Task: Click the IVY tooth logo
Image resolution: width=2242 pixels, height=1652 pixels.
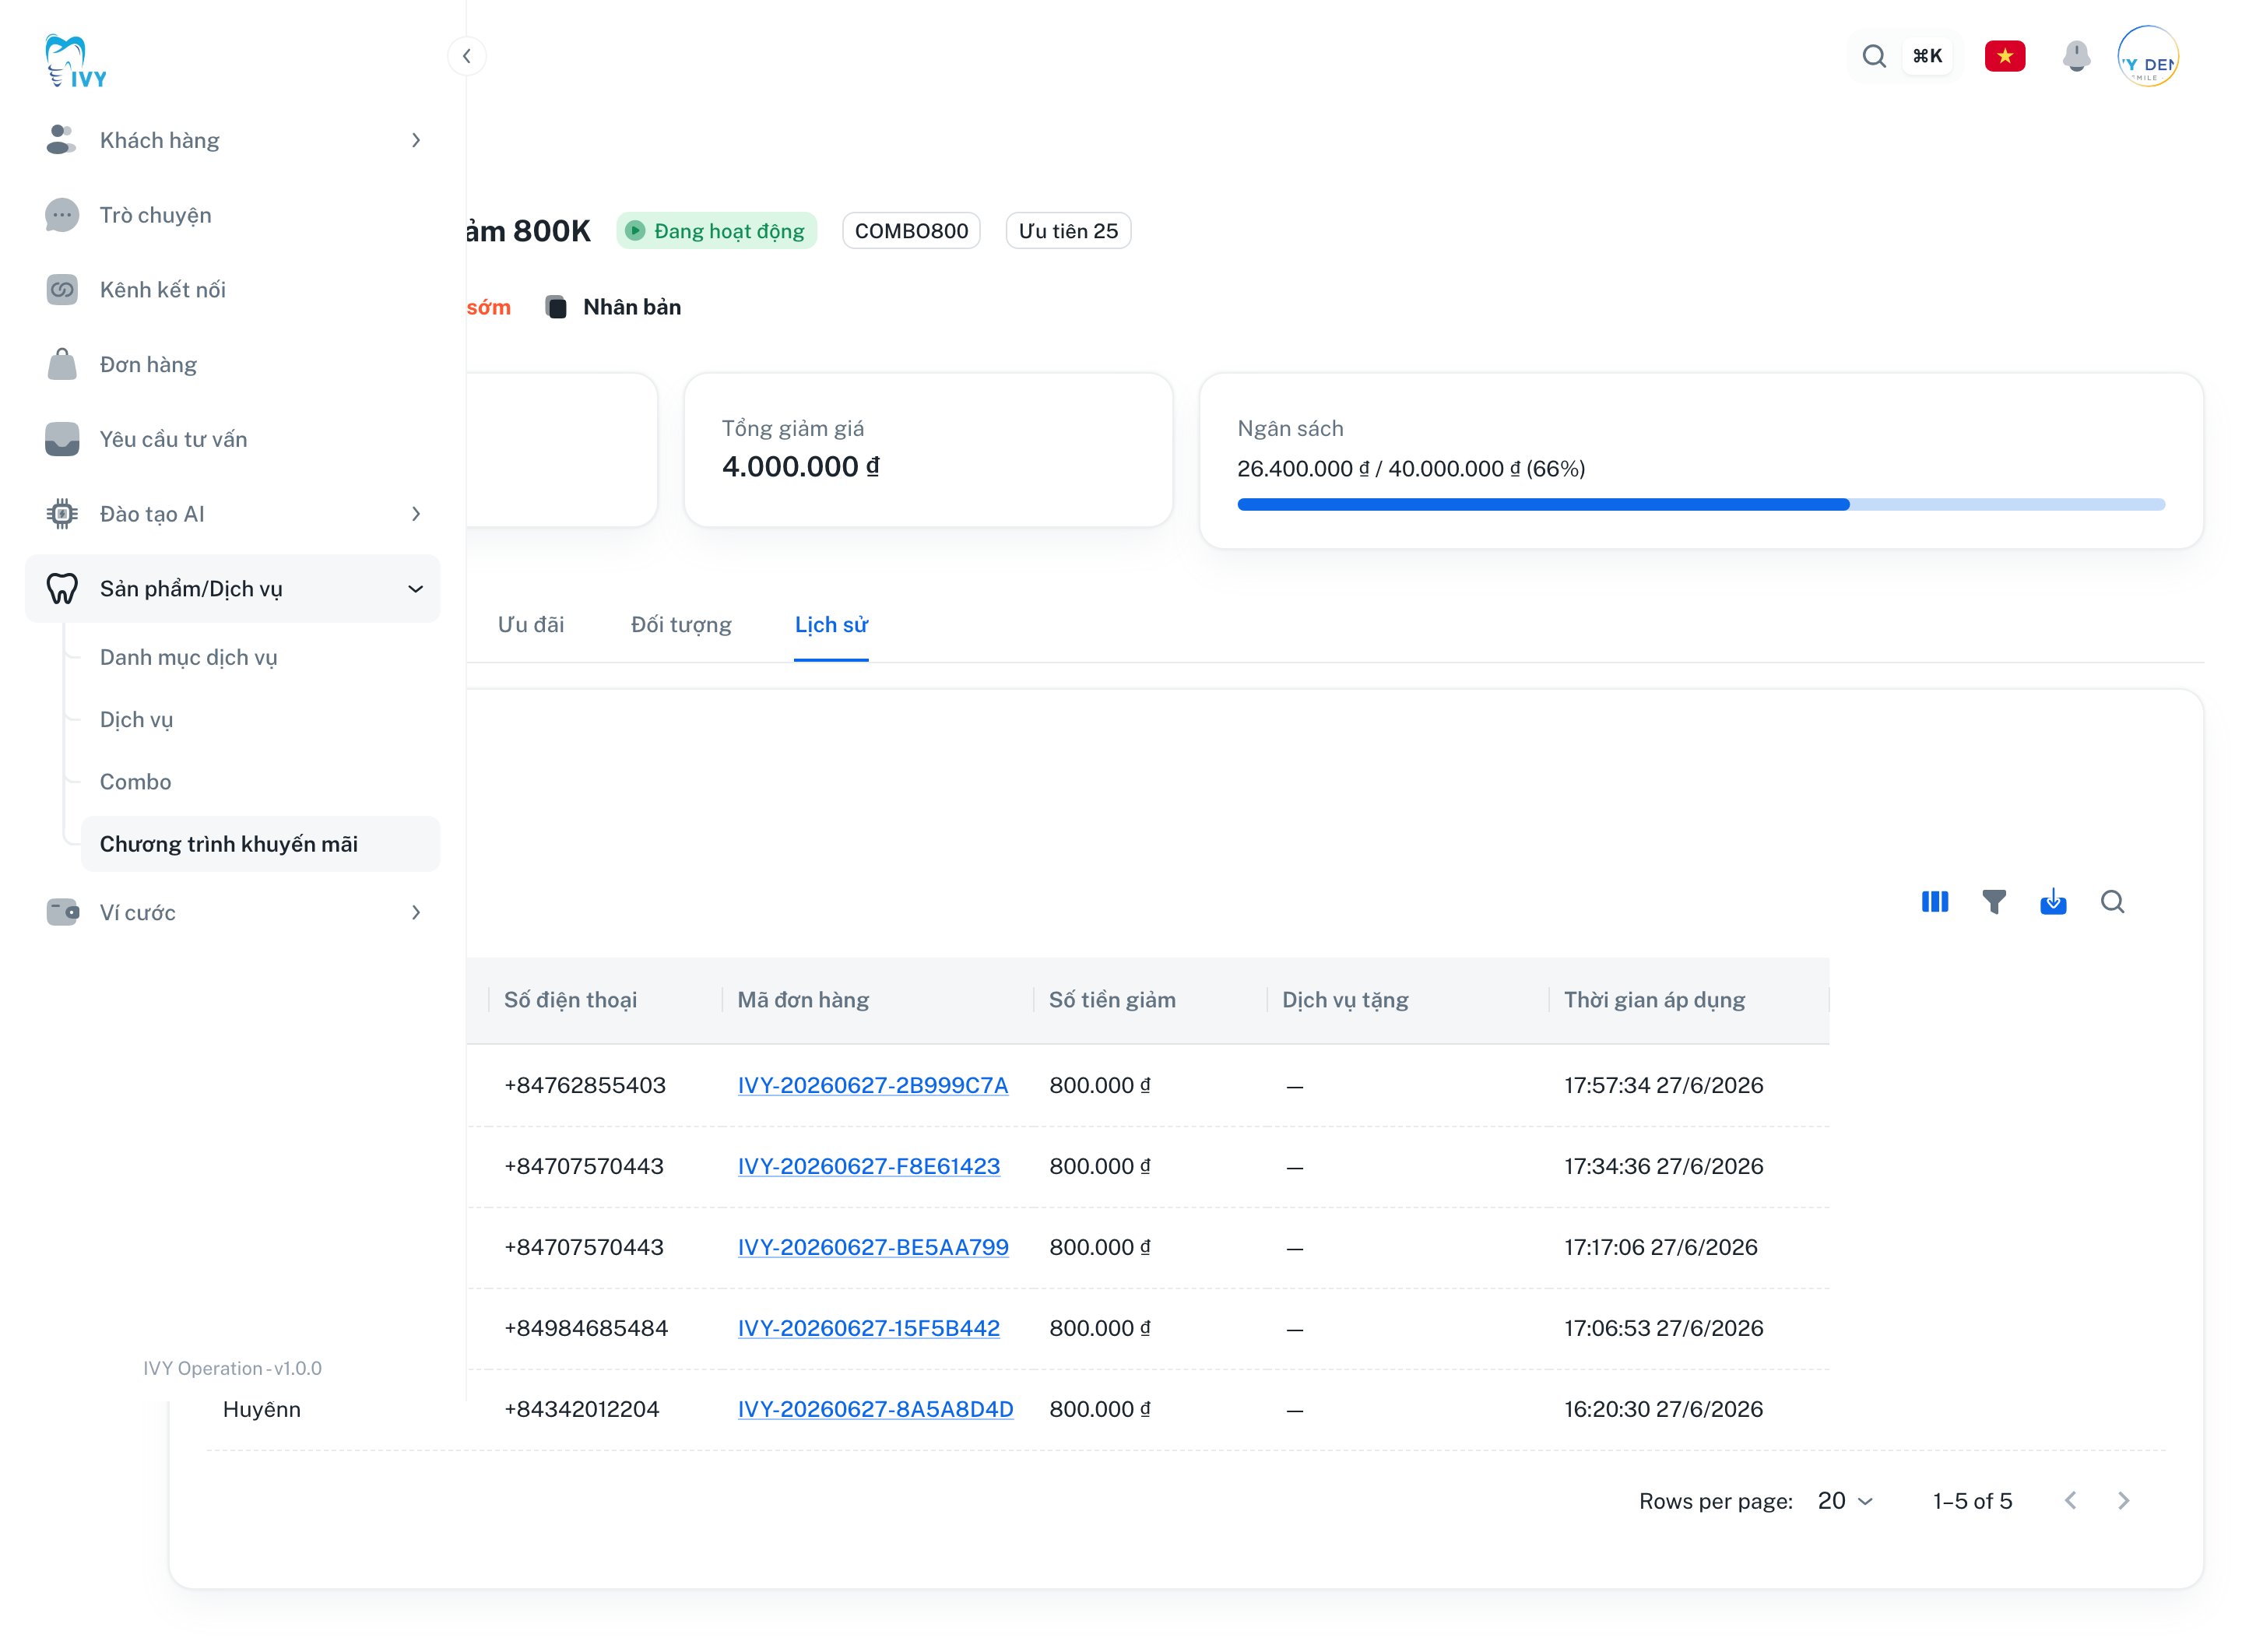Action: click(x=75, y=61)
